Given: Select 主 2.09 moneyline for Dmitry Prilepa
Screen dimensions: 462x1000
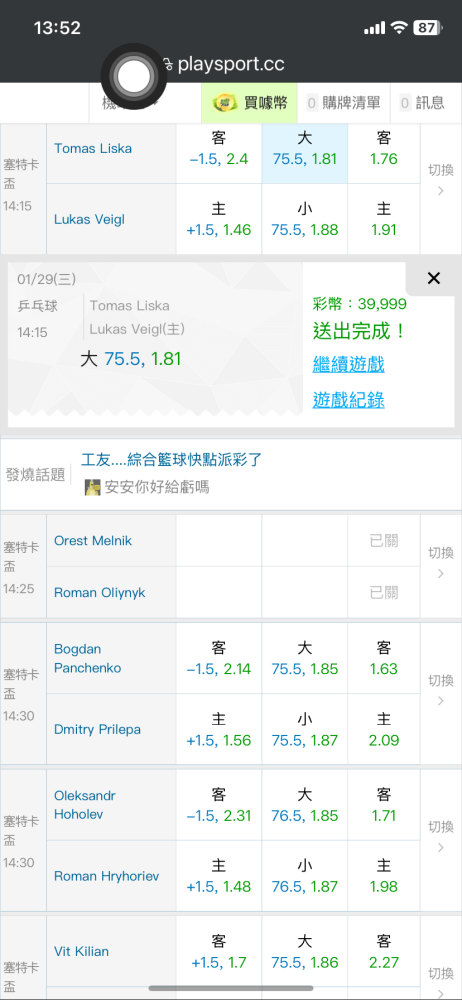Looking at the screenshot, I should (384, 730).
